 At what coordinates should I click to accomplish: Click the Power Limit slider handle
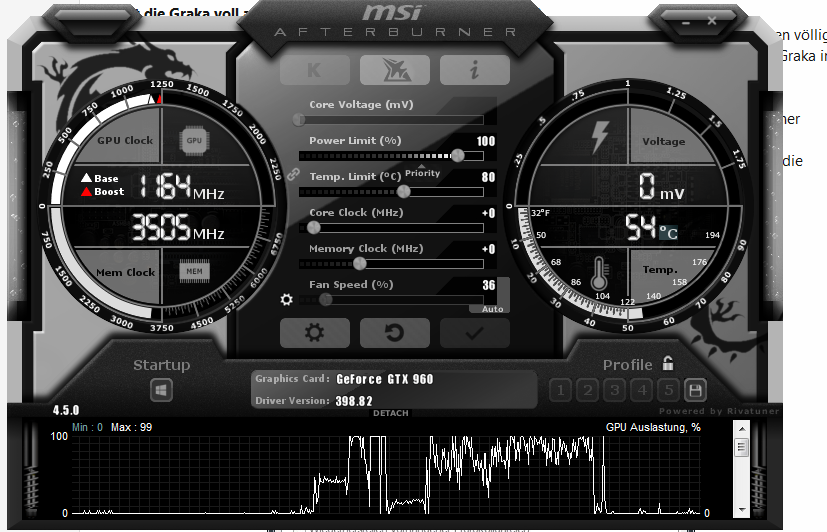(458, 156)
